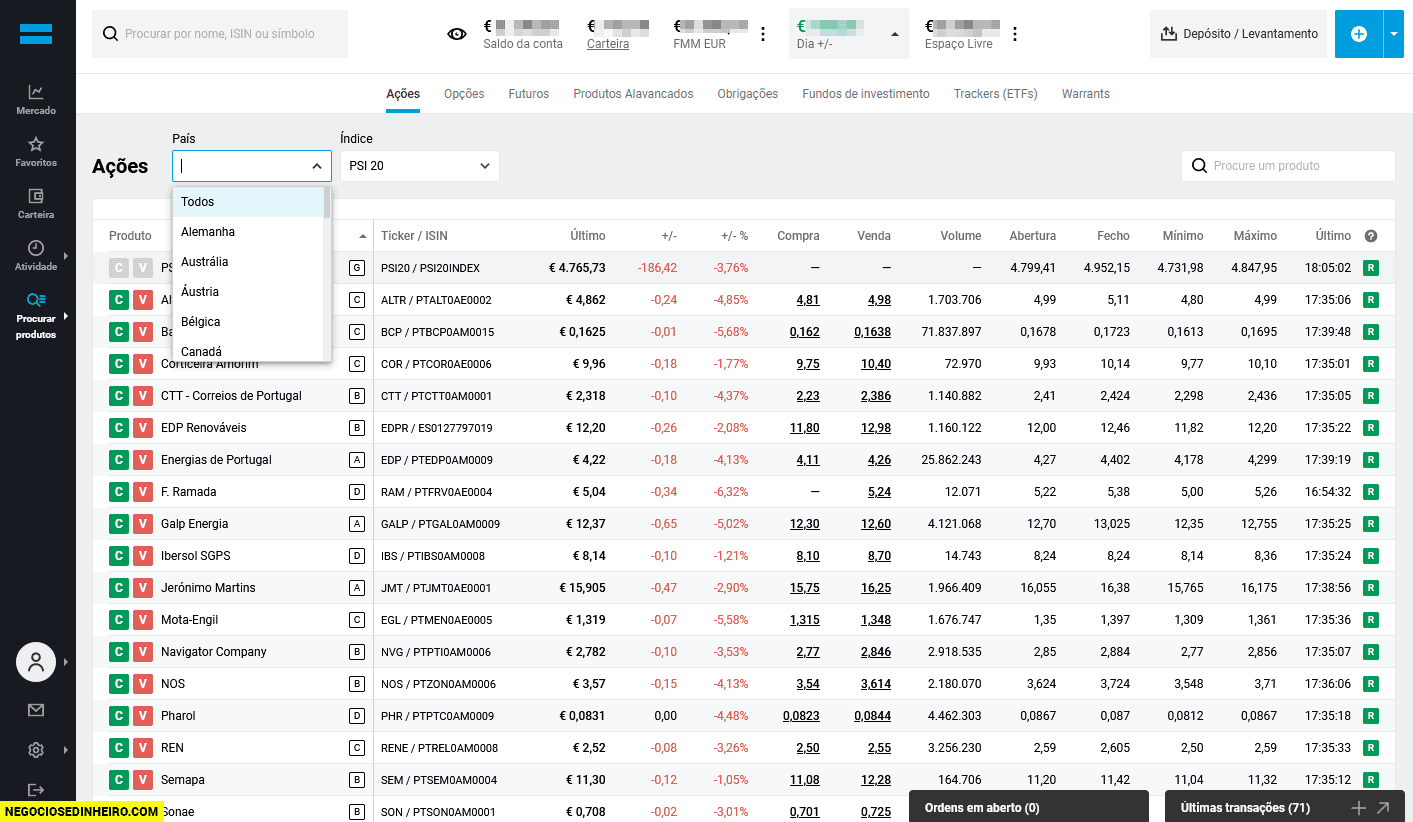Sort by the Volume column header
The height and width of the screenshot is (822, 1413).
[960, 236]
